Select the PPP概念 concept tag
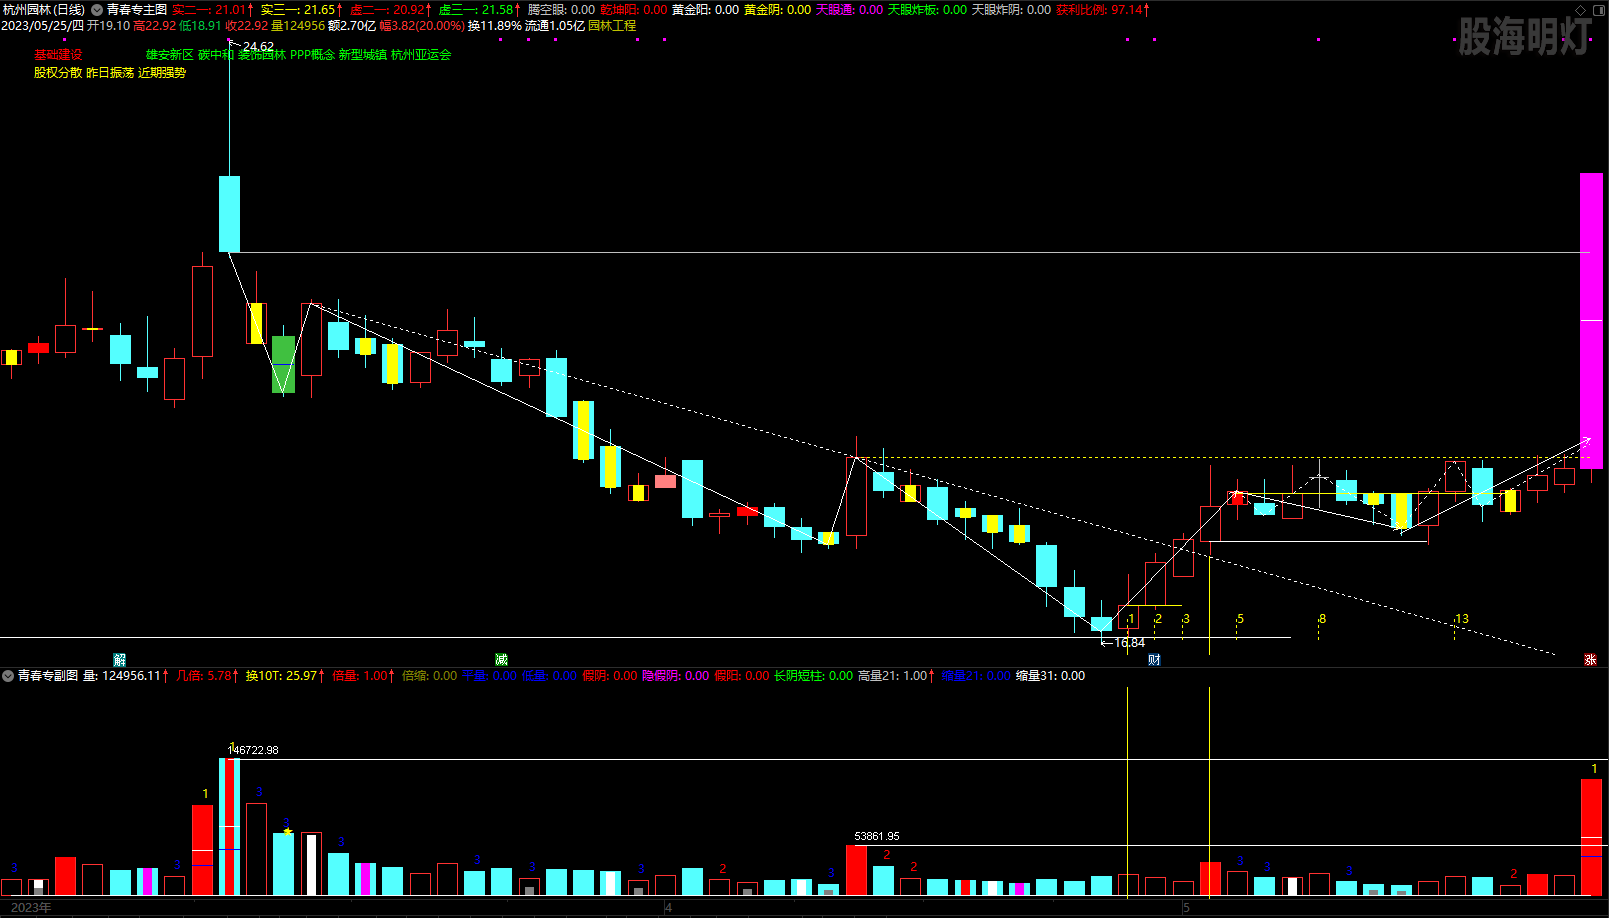This screenshot has height=918, width=1609. pyautogui.click(x=312, y=55)
